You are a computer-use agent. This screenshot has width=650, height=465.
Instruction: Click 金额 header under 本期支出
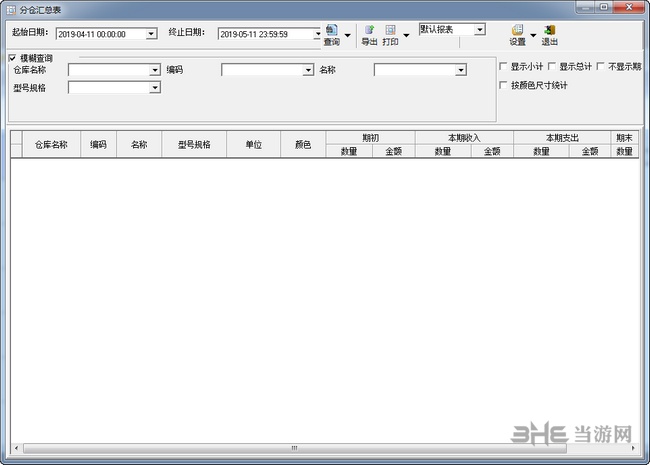pos(590,151)
